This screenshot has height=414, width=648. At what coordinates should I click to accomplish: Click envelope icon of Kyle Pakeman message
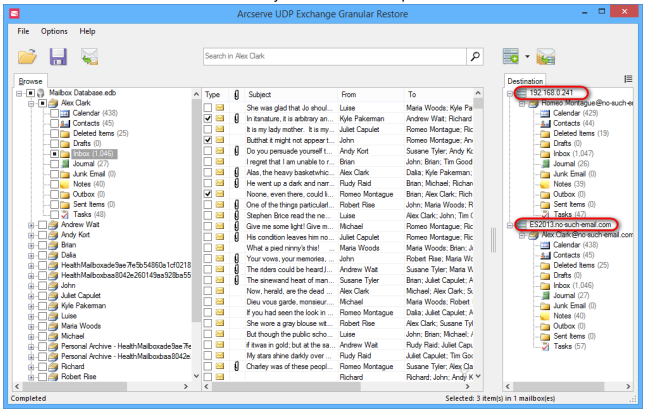click(220, 119)
